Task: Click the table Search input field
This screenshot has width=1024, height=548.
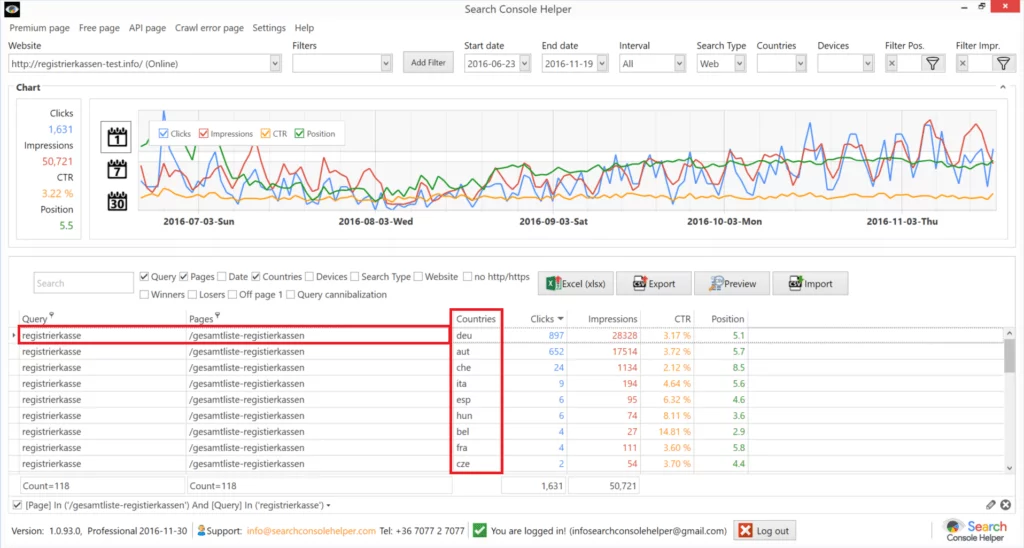Action: click(84, 283)
